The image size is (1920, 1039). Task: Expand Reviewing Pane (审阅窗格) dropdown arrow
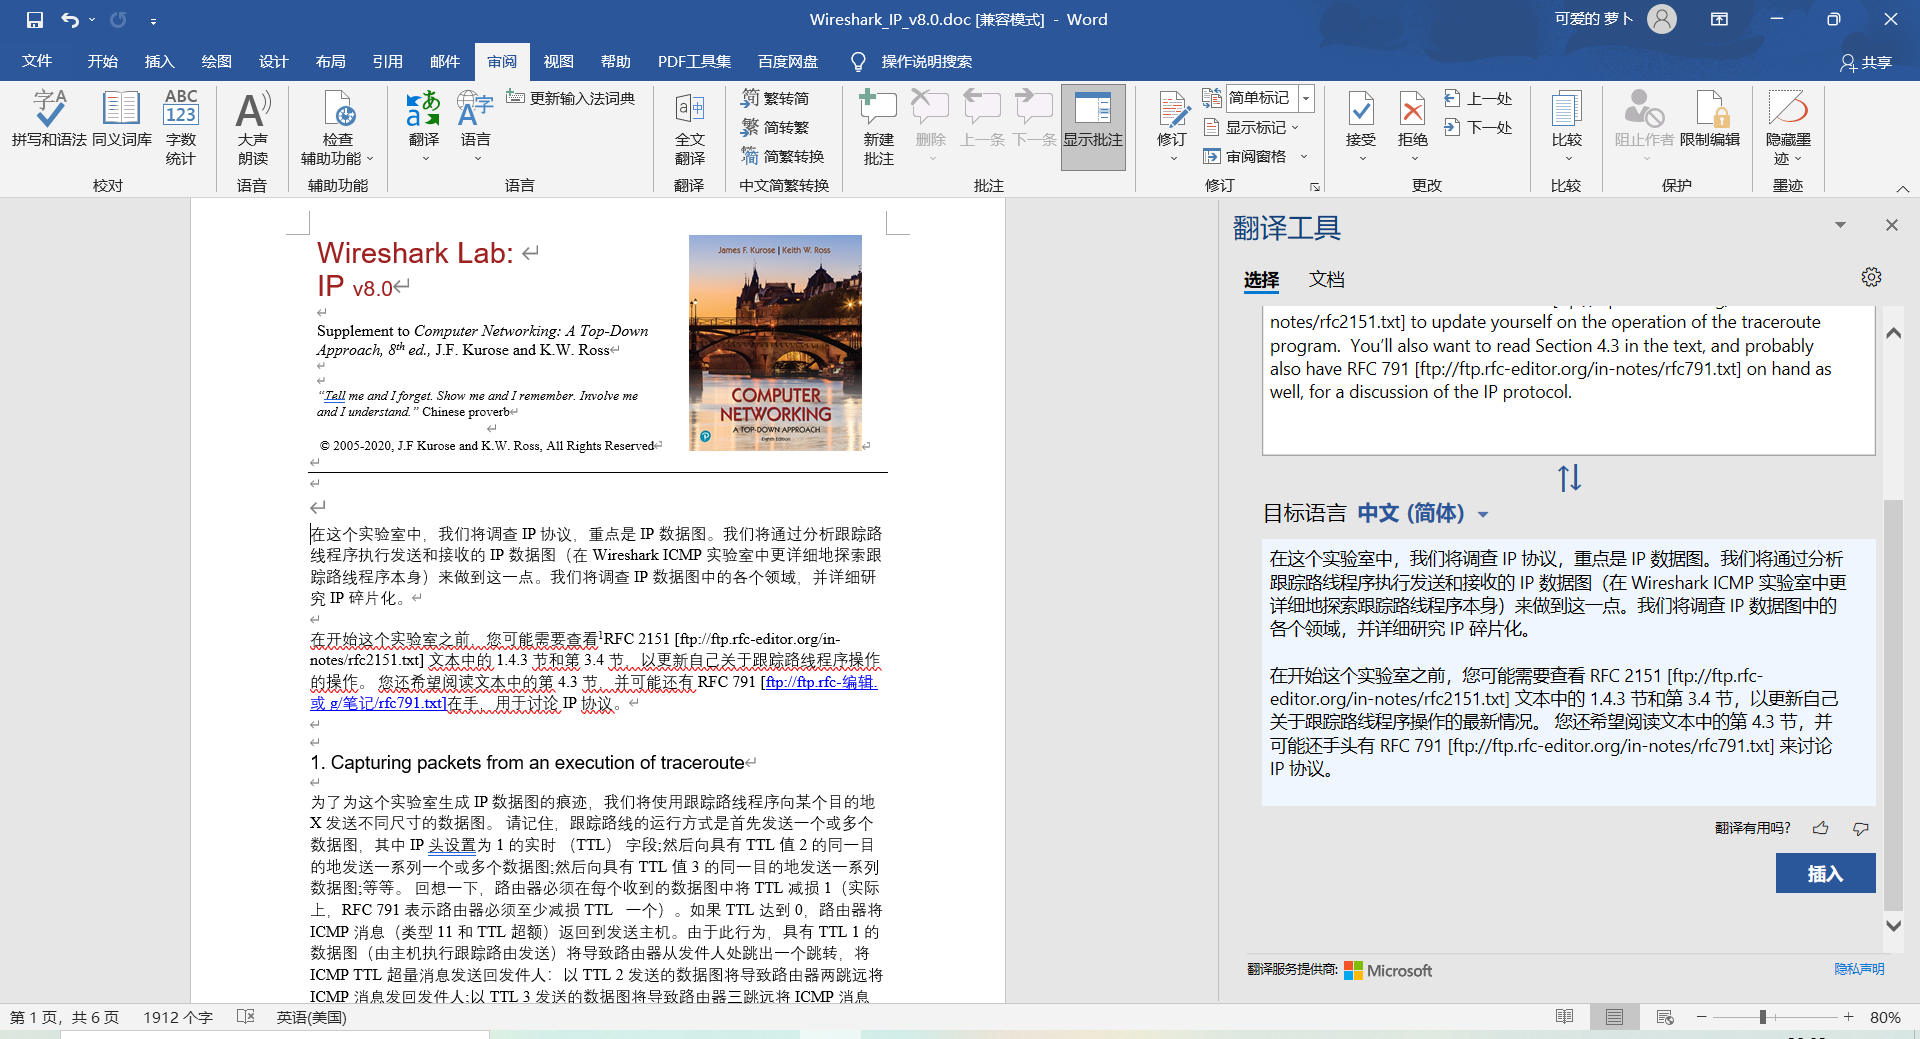(1304, 156)
